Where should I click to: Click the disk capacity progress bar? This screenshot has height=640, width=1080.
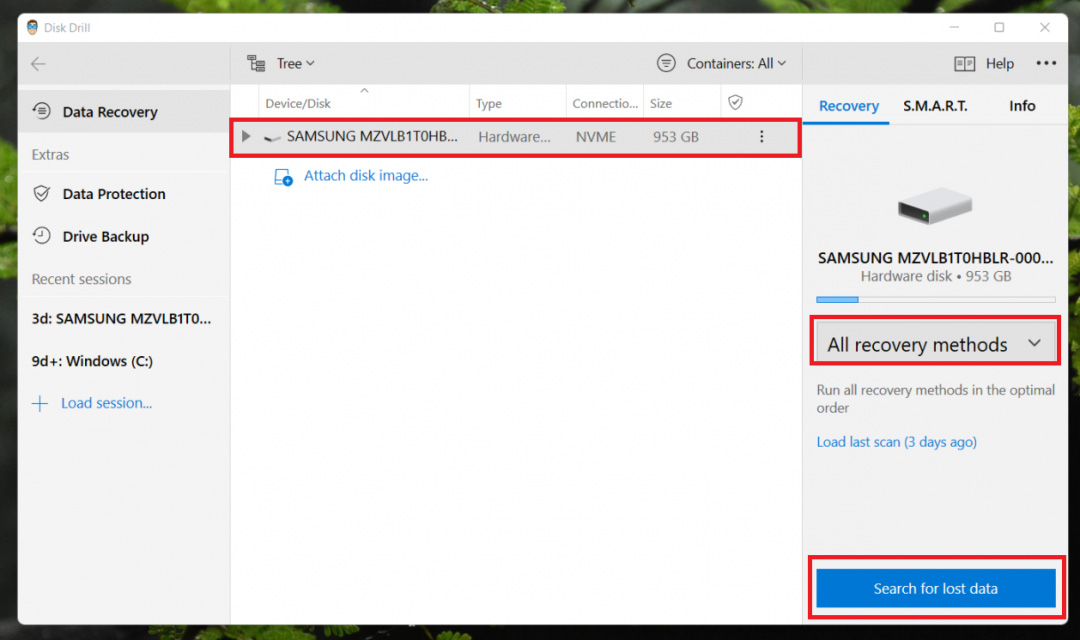click(934, 299)
